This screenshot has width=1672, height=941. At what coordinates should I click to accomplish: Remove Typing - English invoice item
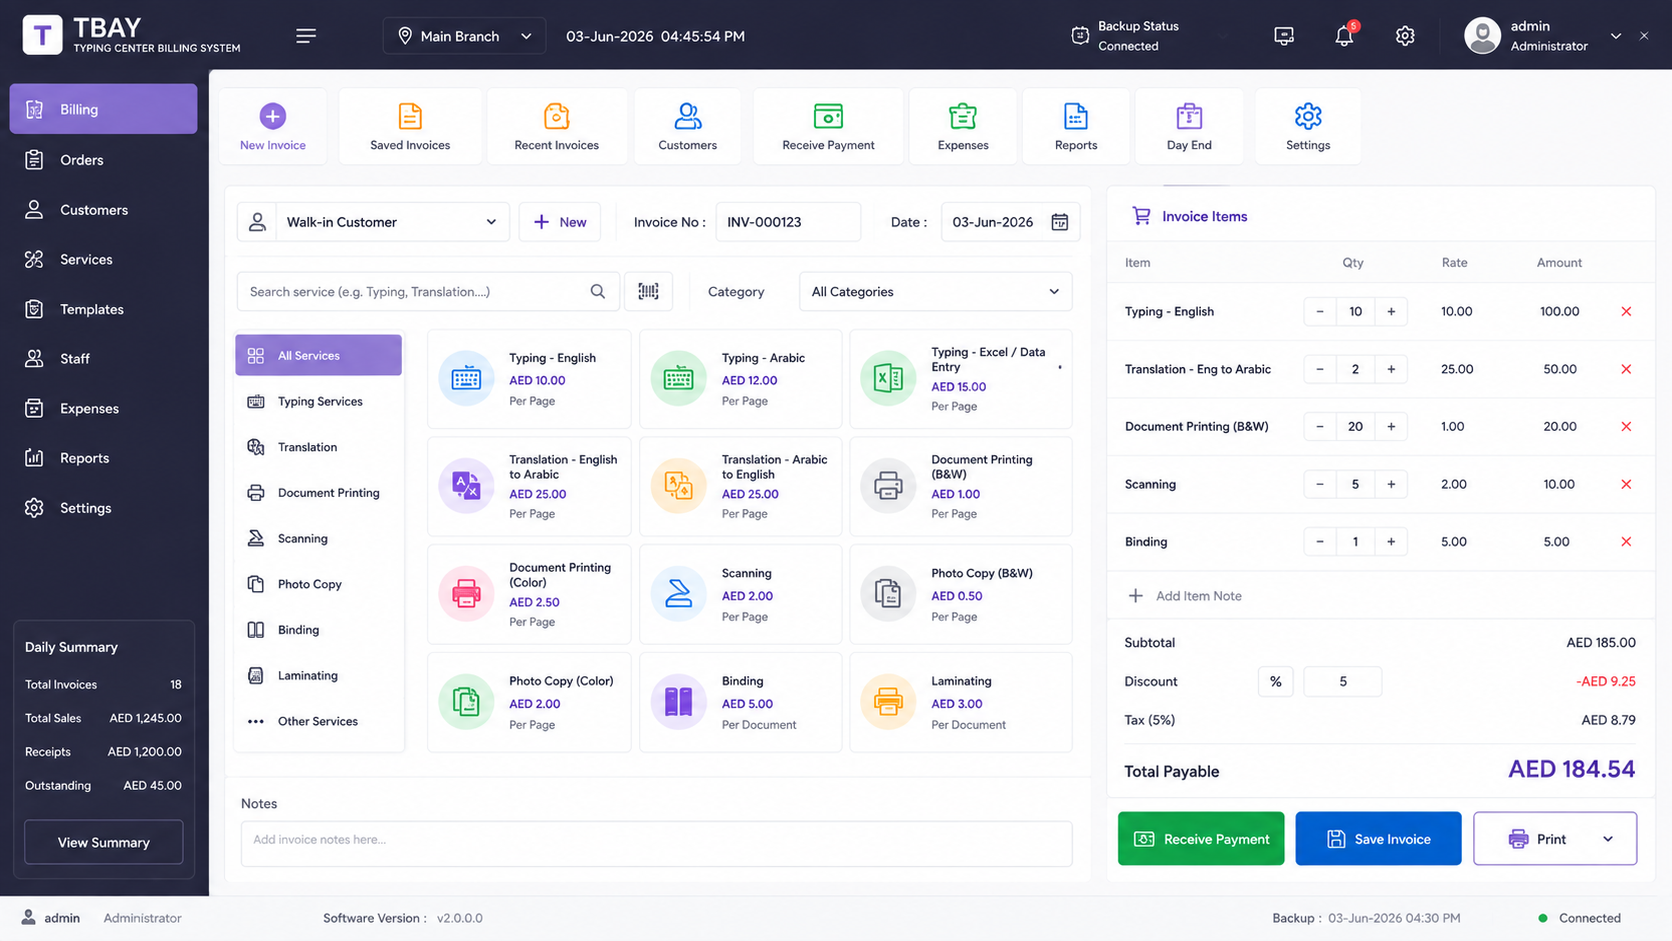tap(1626, 312)
